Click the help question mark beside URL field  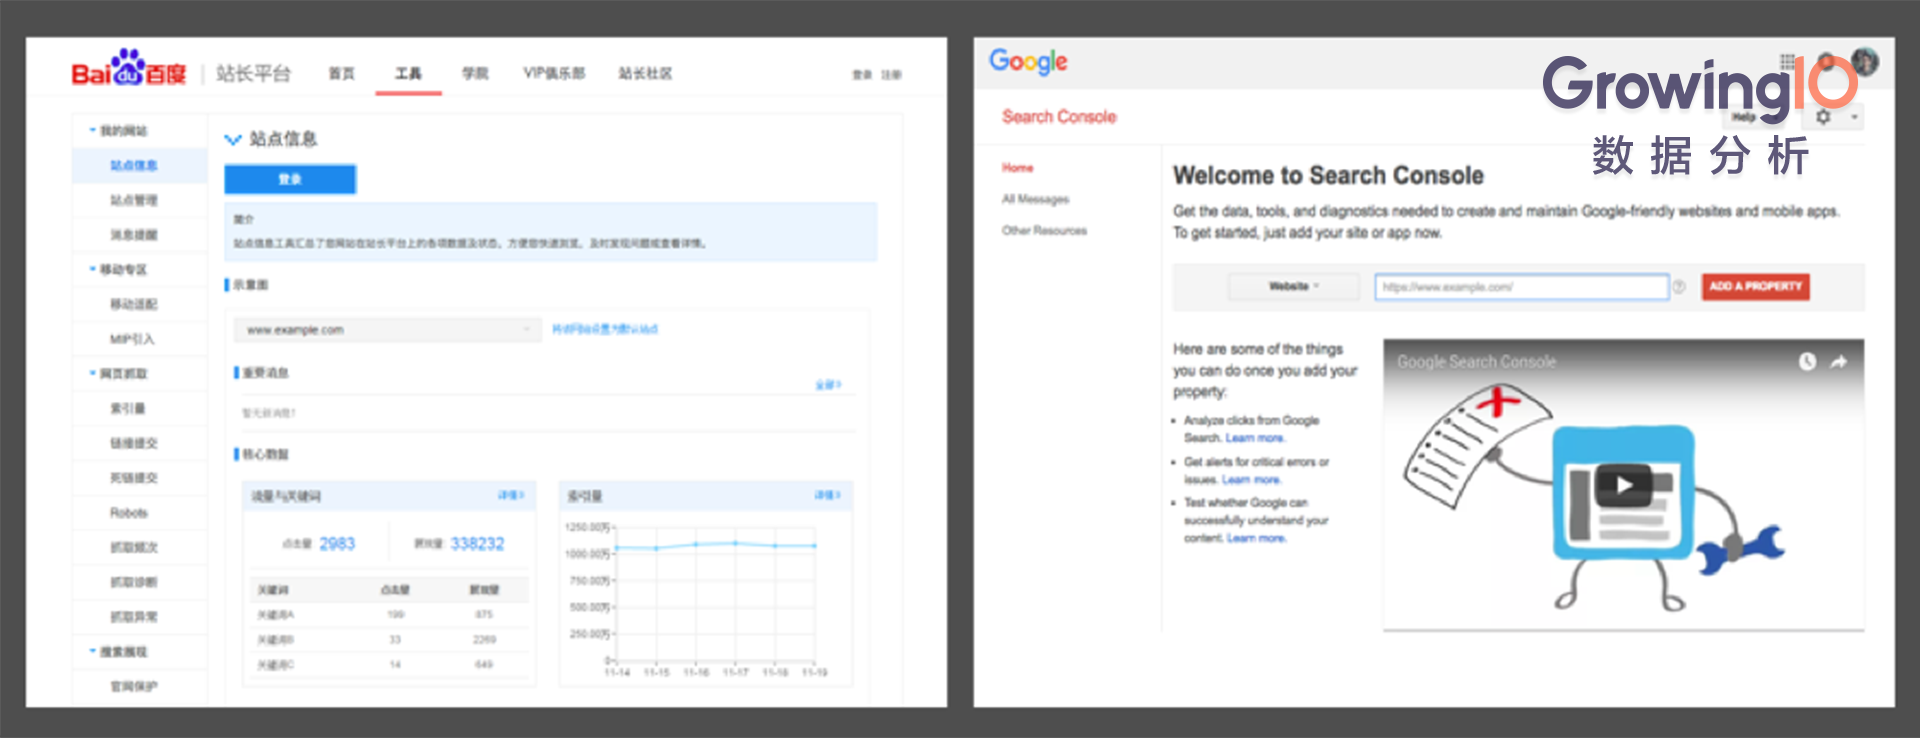(1680, 287)
